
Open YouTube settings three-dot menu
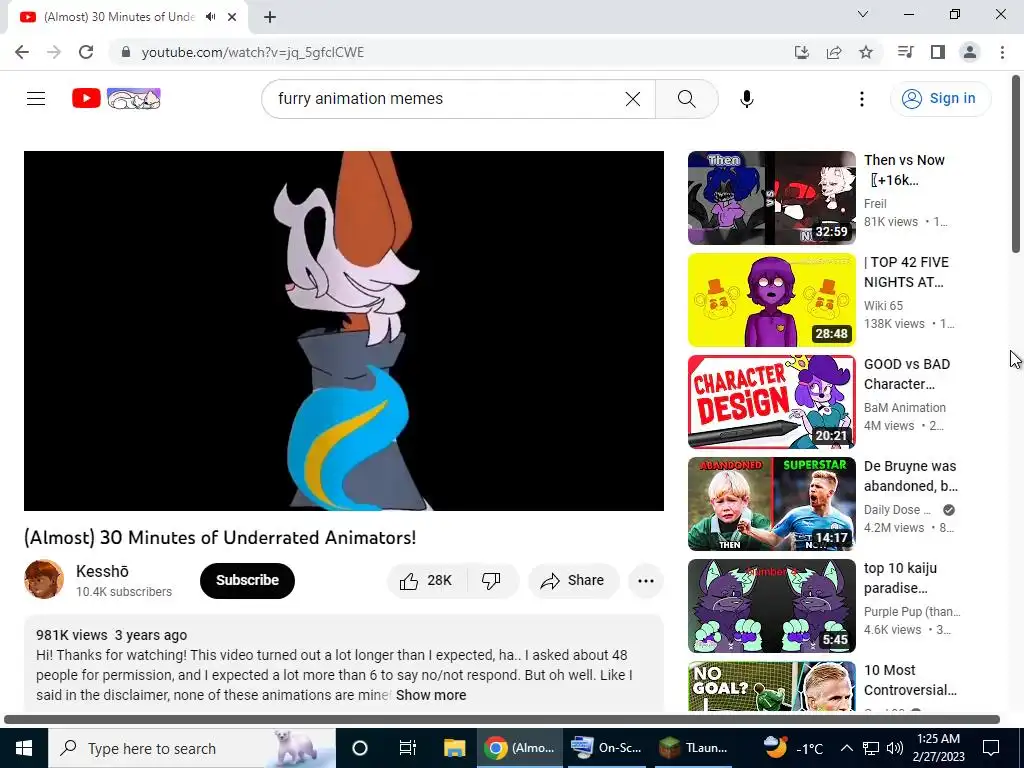point(861,99)
